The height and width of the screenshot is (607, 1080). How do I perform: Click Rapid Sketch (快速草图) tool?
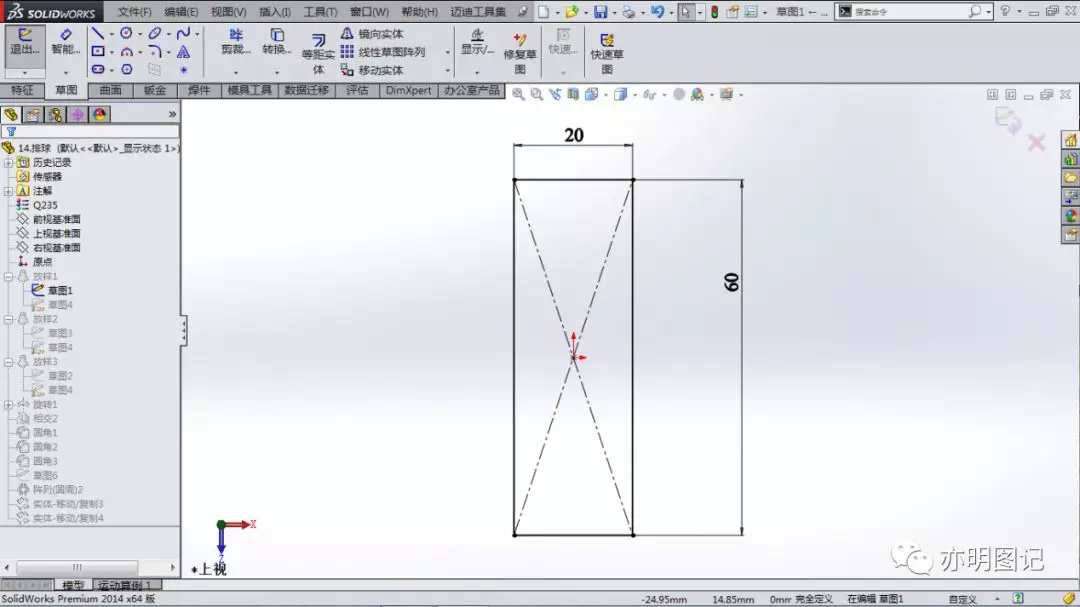click(x=607, y=52)
